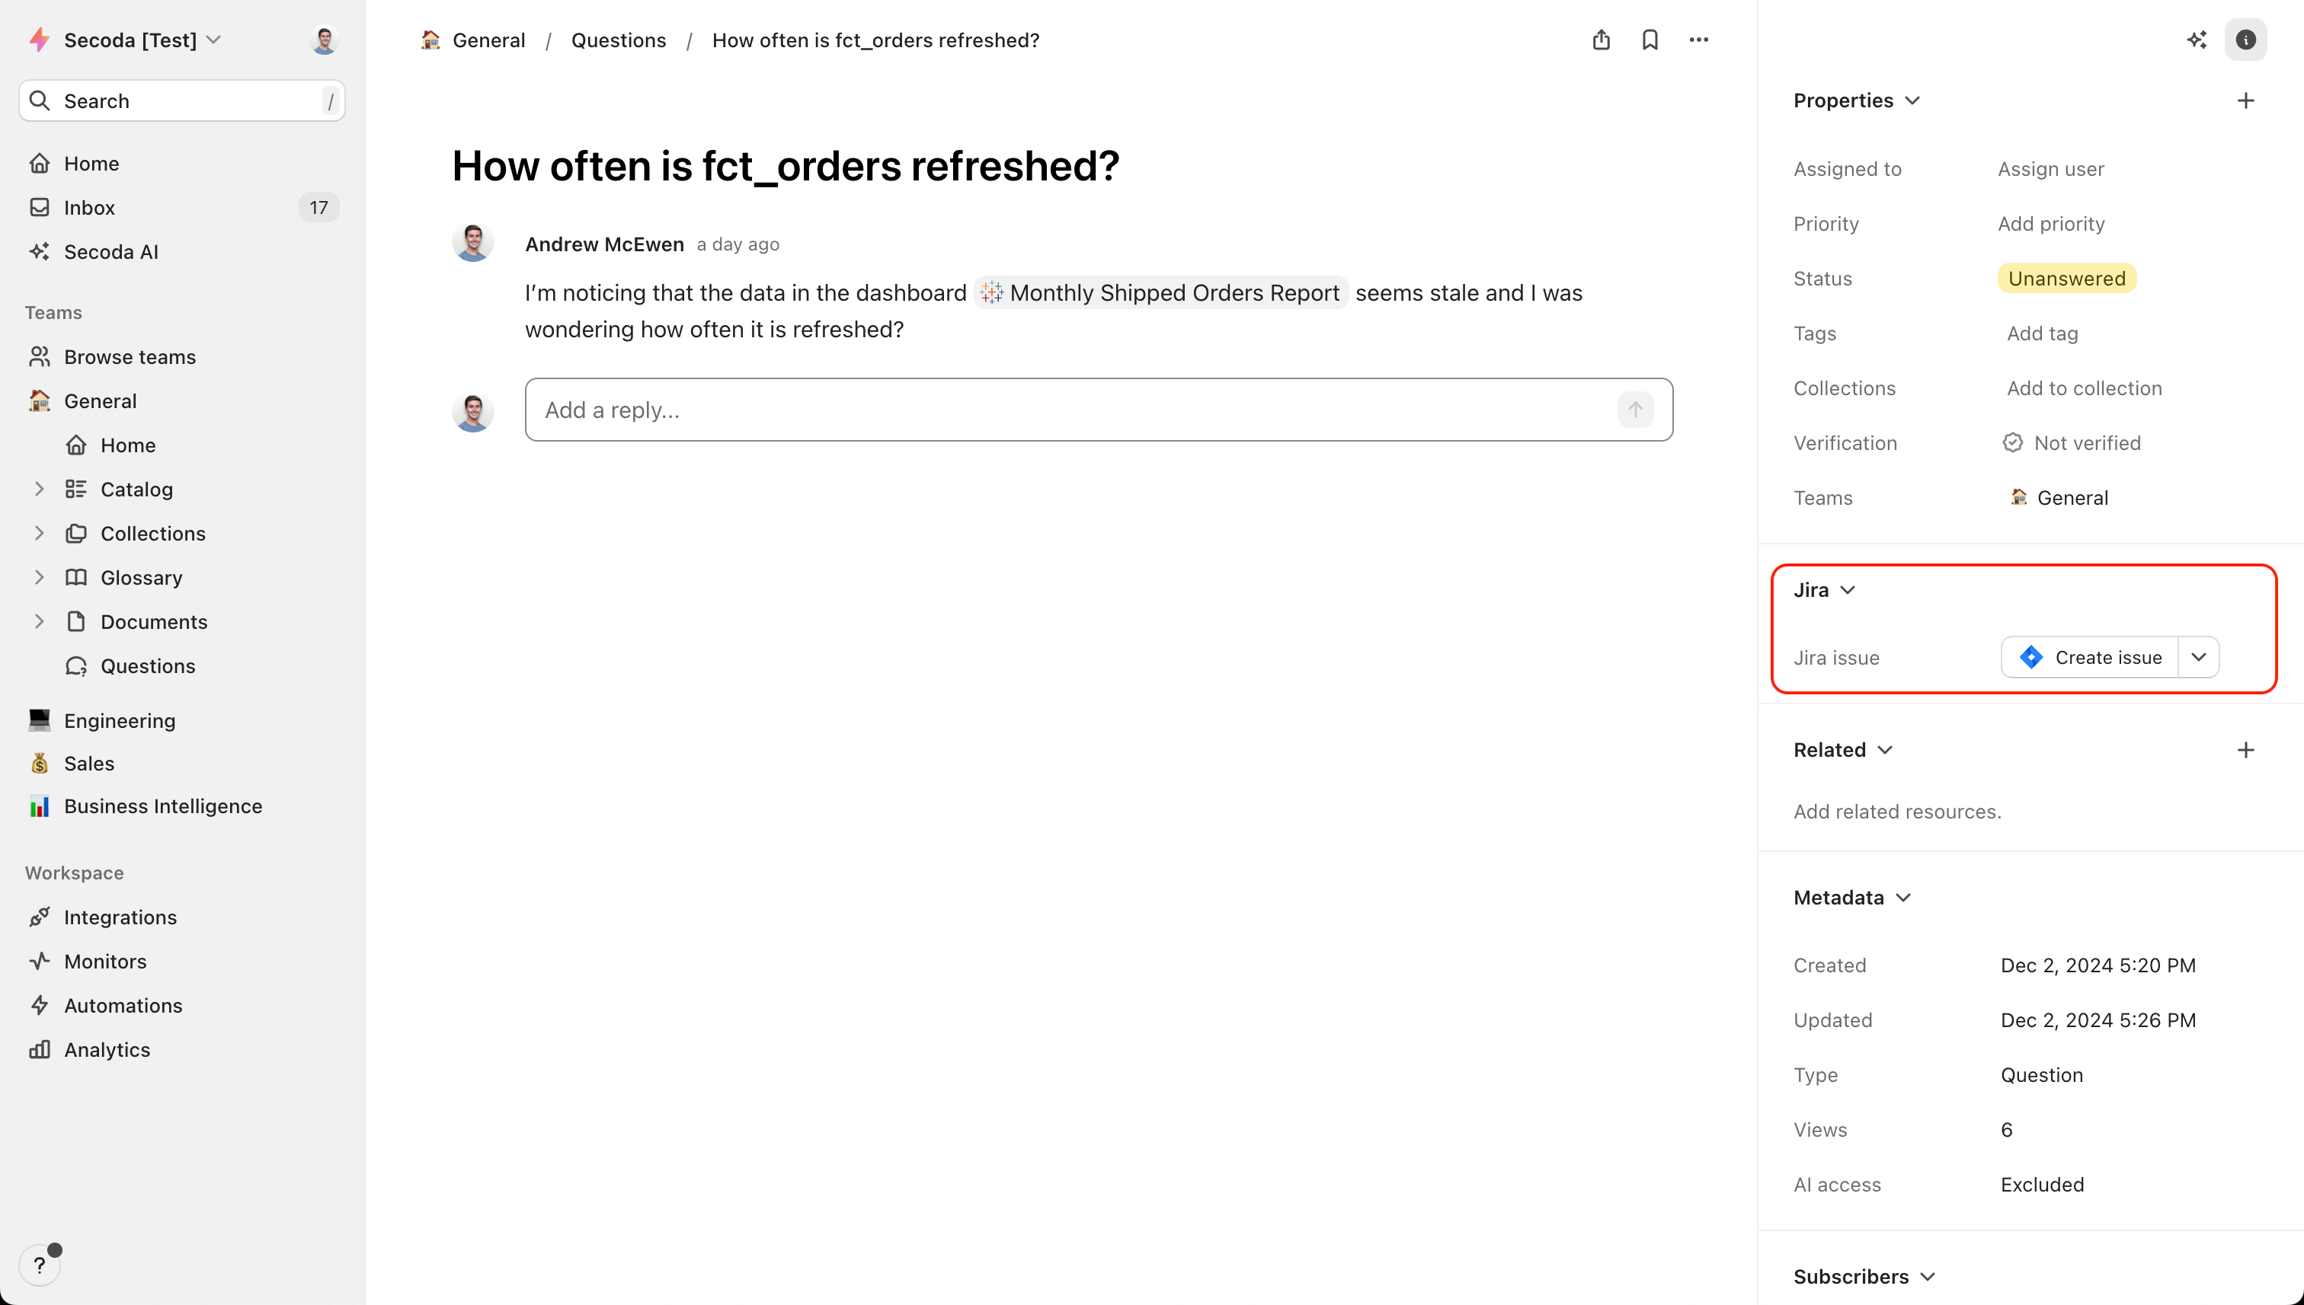
Task: Click the plus icon next to Properties
Action: click(x=2245, y=100)
